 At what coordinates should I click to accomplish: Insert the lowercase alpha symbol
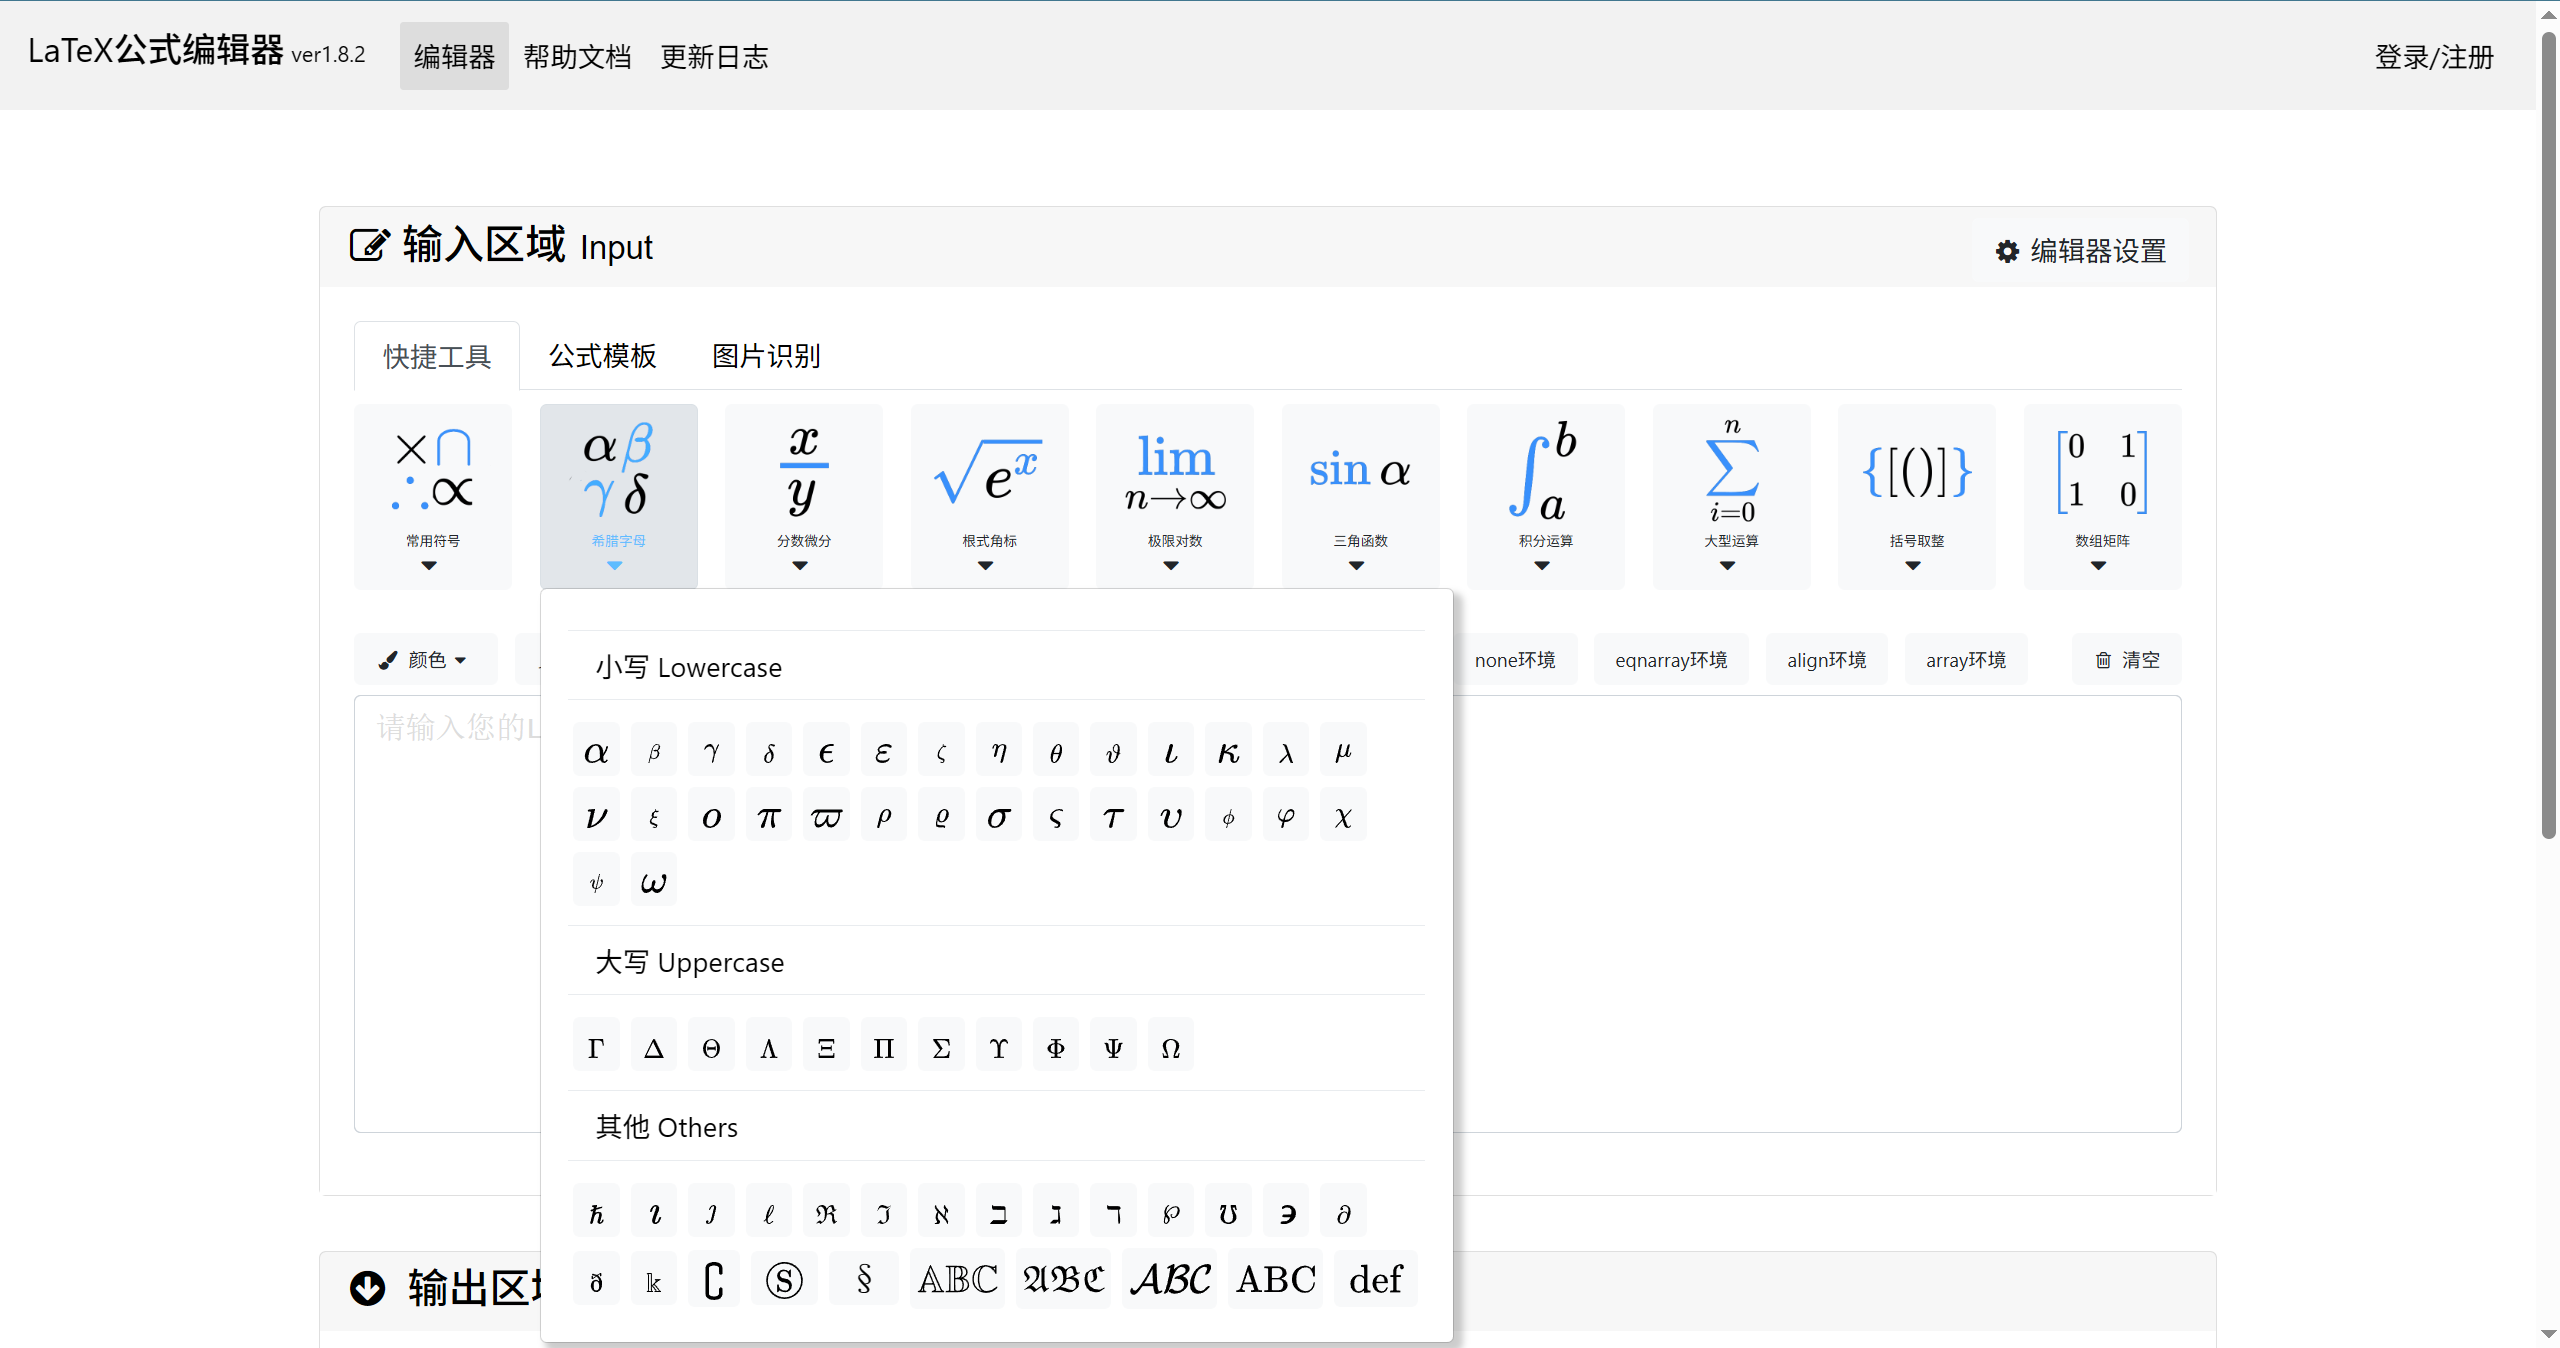pos(597,751)
